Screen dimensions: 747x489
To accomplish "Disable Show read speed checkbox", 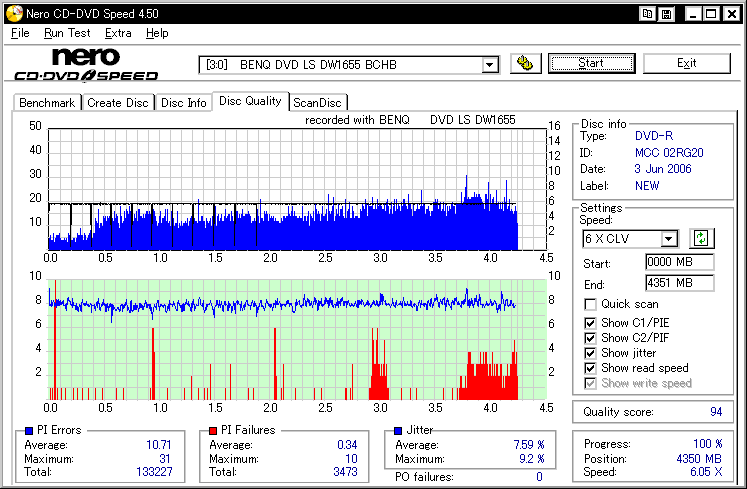I will [x=590, y=368].
